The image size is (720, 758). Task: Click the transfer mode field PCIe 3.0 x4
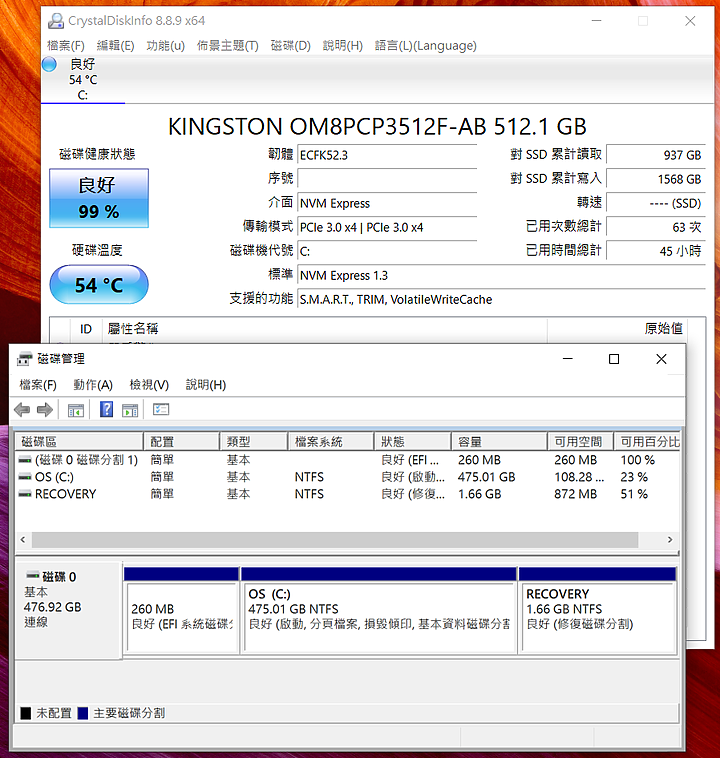click(387, 227)
